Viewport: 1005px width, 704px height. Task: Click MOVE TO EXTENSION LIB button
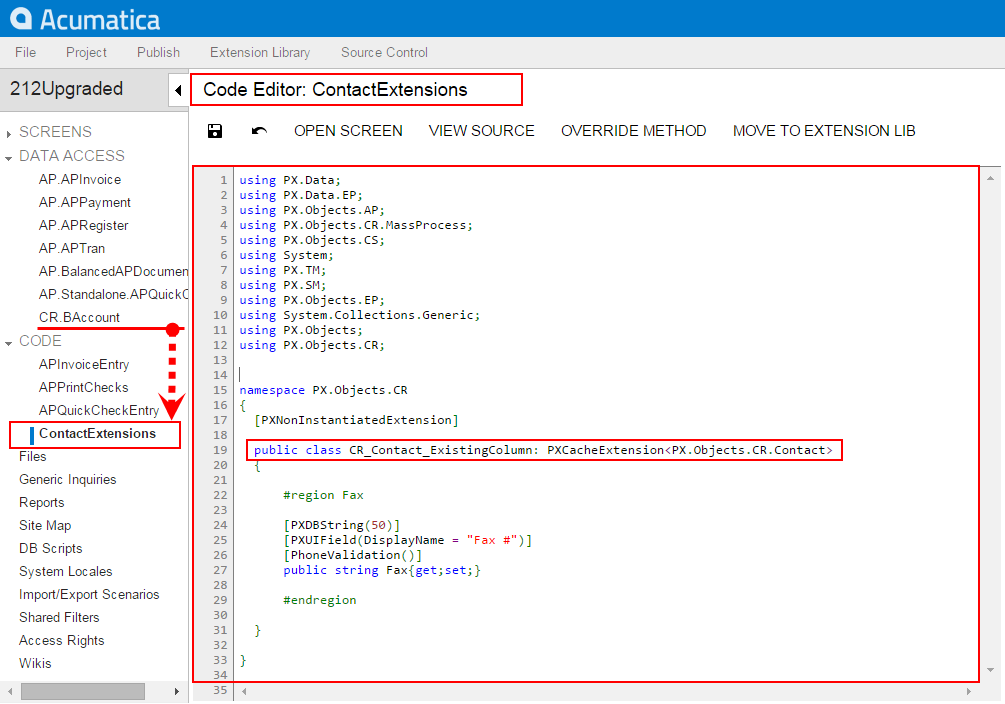(824, 131)
